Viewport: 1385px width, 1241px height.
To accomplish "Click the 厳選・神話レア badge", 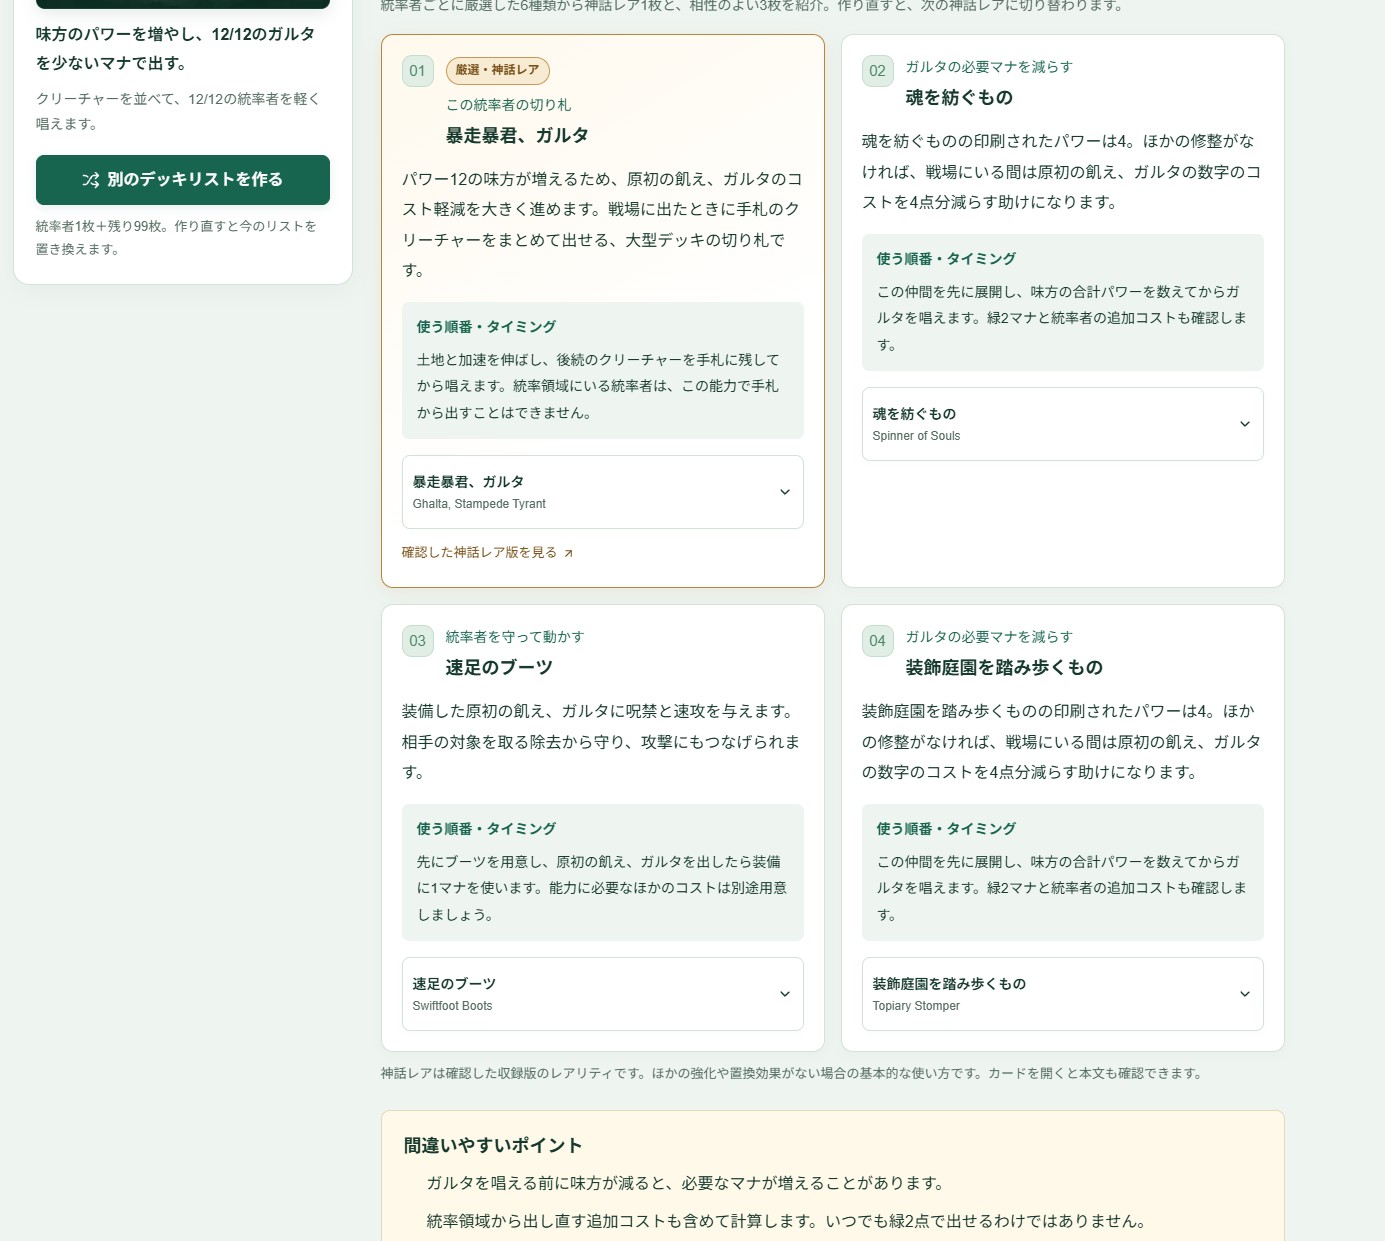I will pos(497,70).
